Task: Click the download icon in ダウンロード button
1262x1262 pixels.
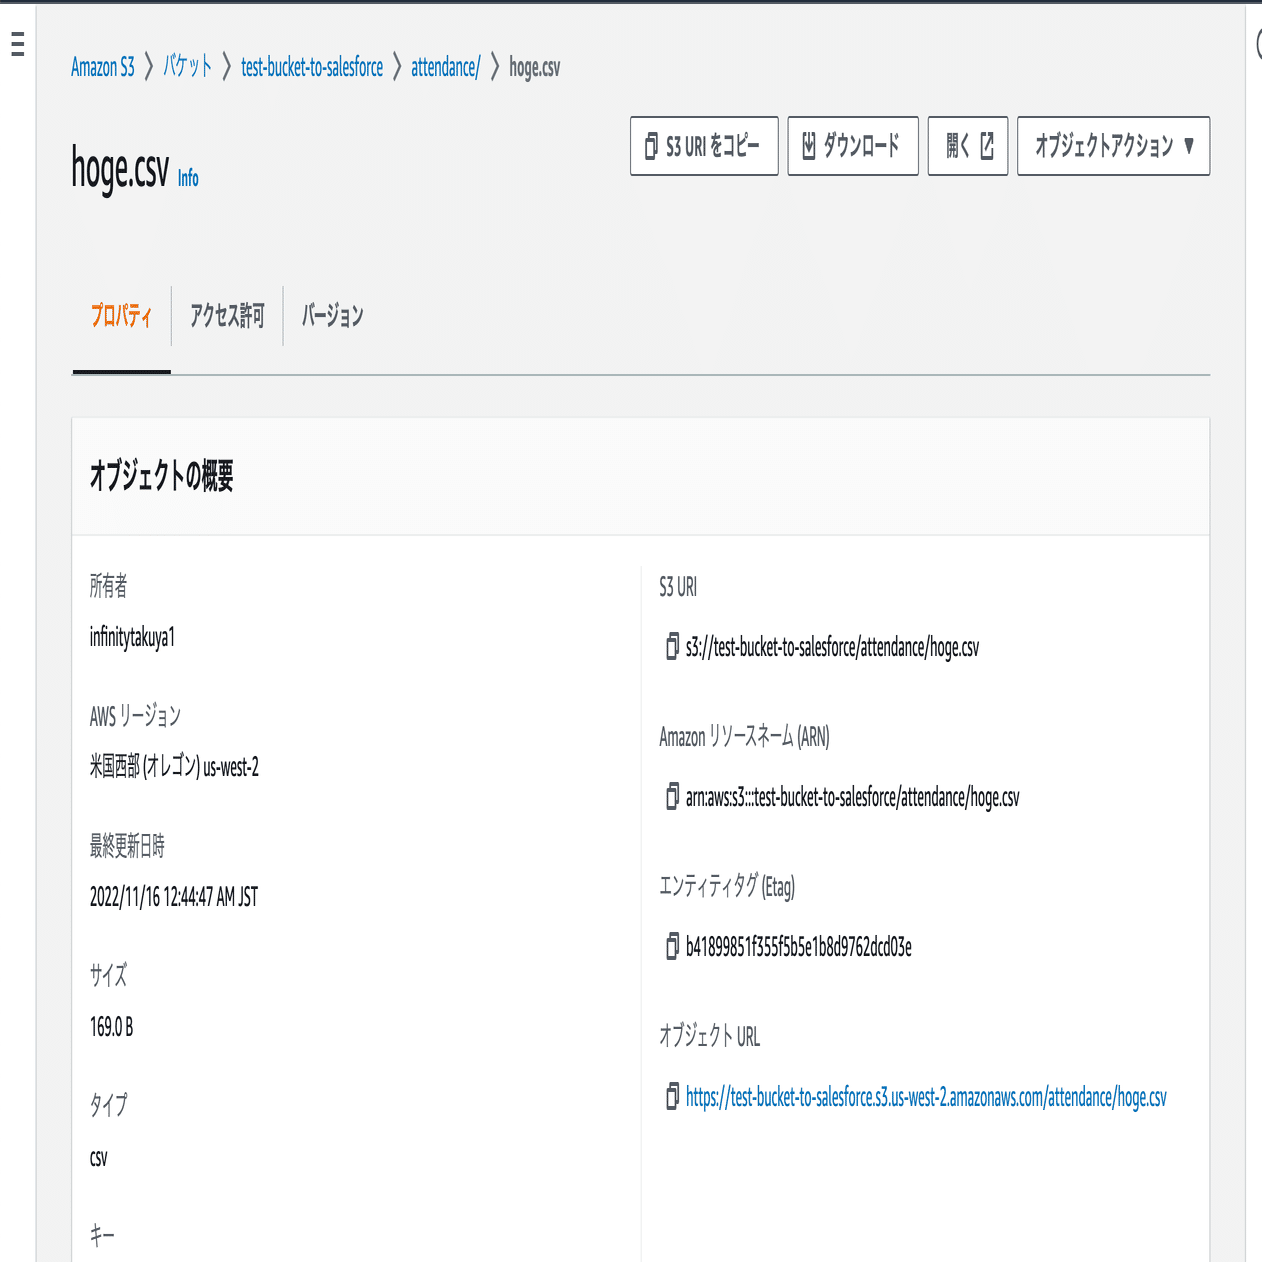Action: coord(810,145)
